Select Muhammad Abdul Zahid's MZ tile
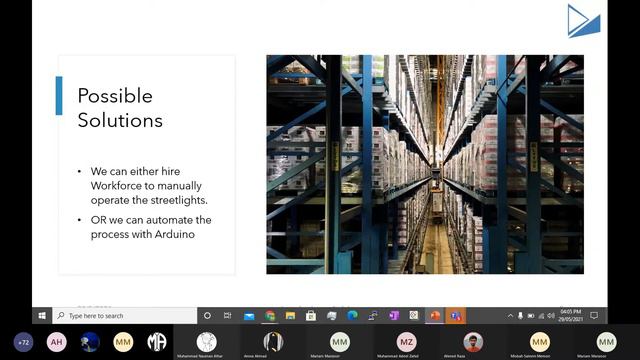This screenshot has width=640, height=360. tap(407, 342)
